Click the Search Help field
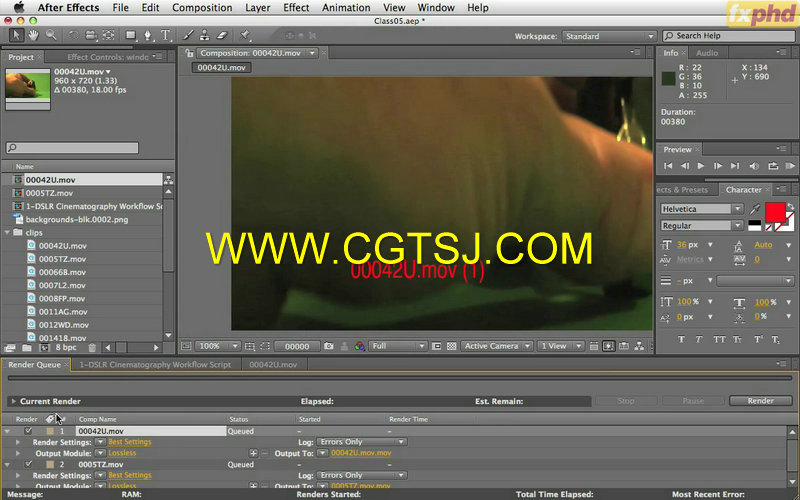The width and height of the screenshot is (800, 500). click(730, 36)
